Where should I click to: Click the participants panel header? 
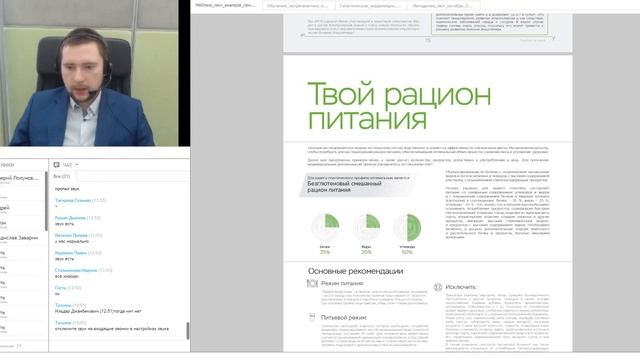pos(23,165)
